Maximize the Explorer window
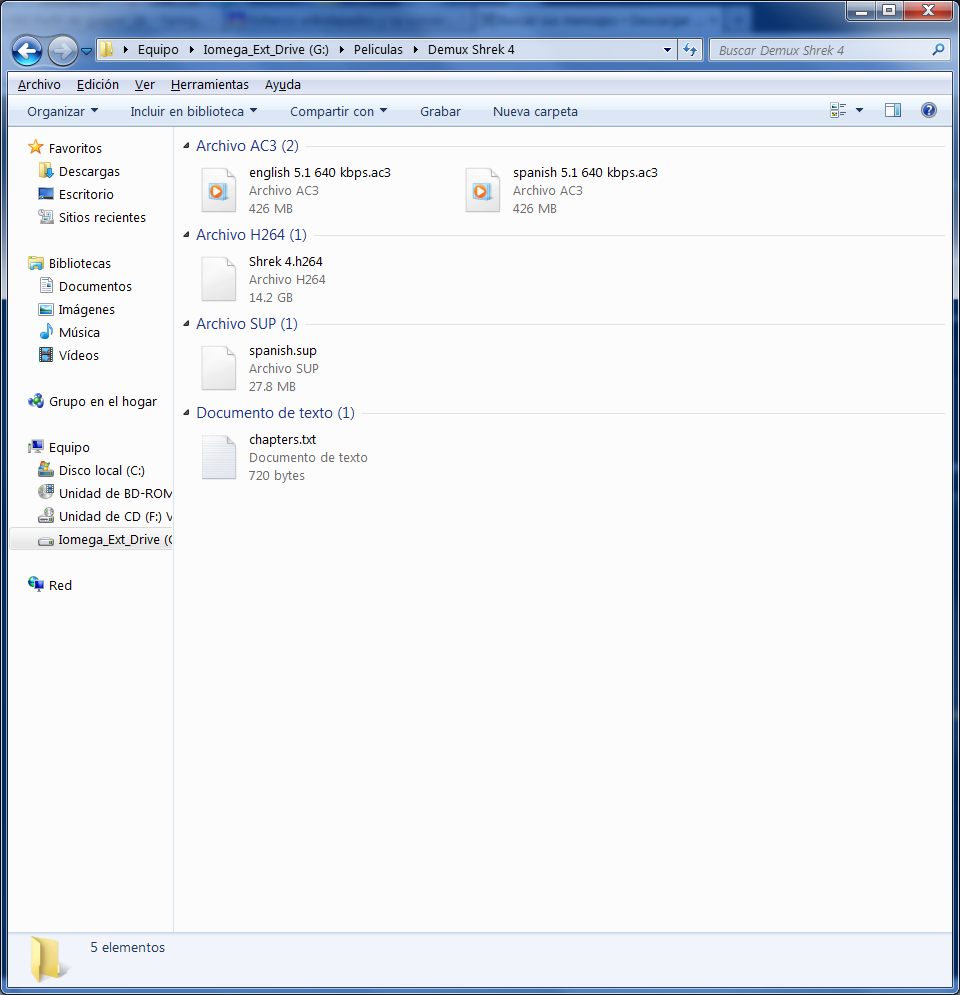Viewport: 960px width, 995px height. click(890, 10)
